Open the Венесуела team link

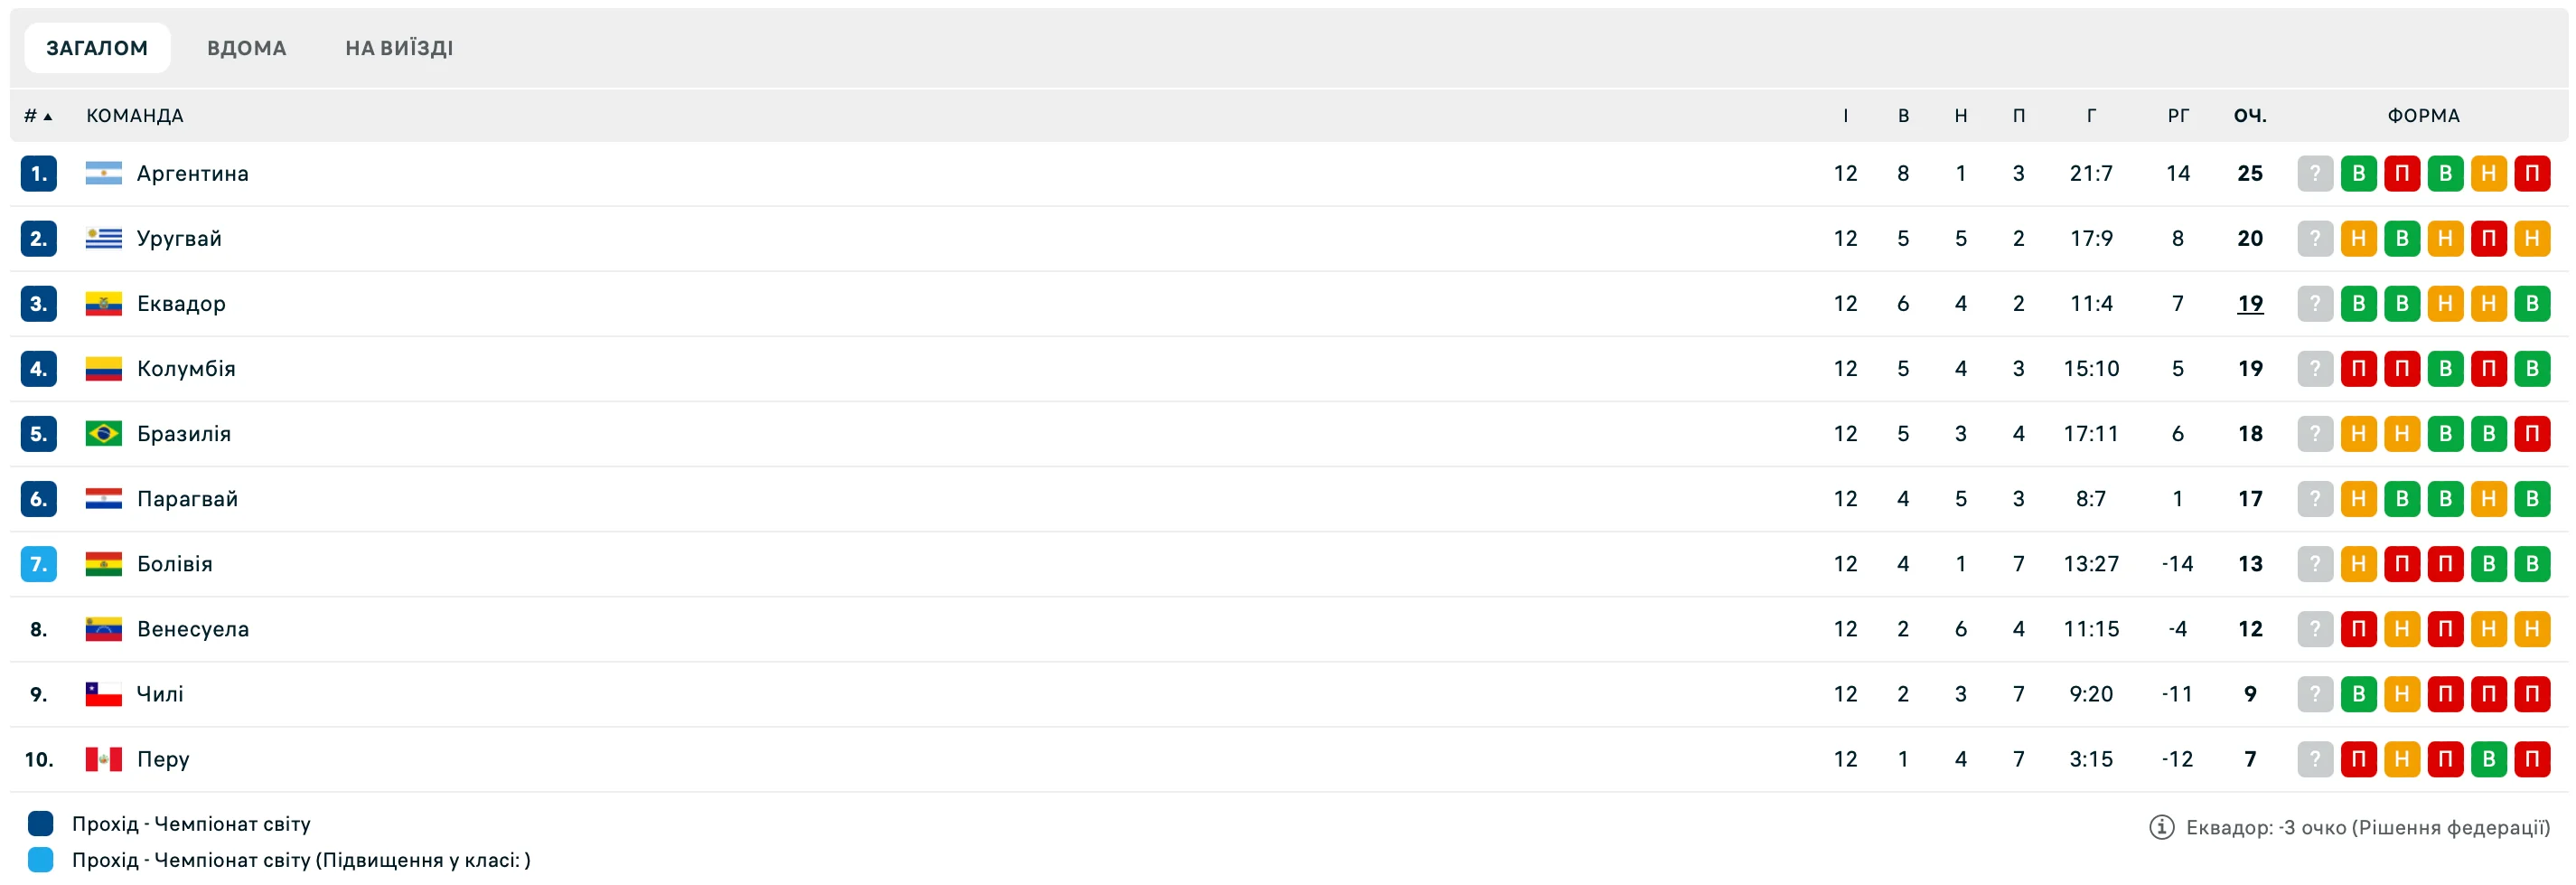(192, 629)
